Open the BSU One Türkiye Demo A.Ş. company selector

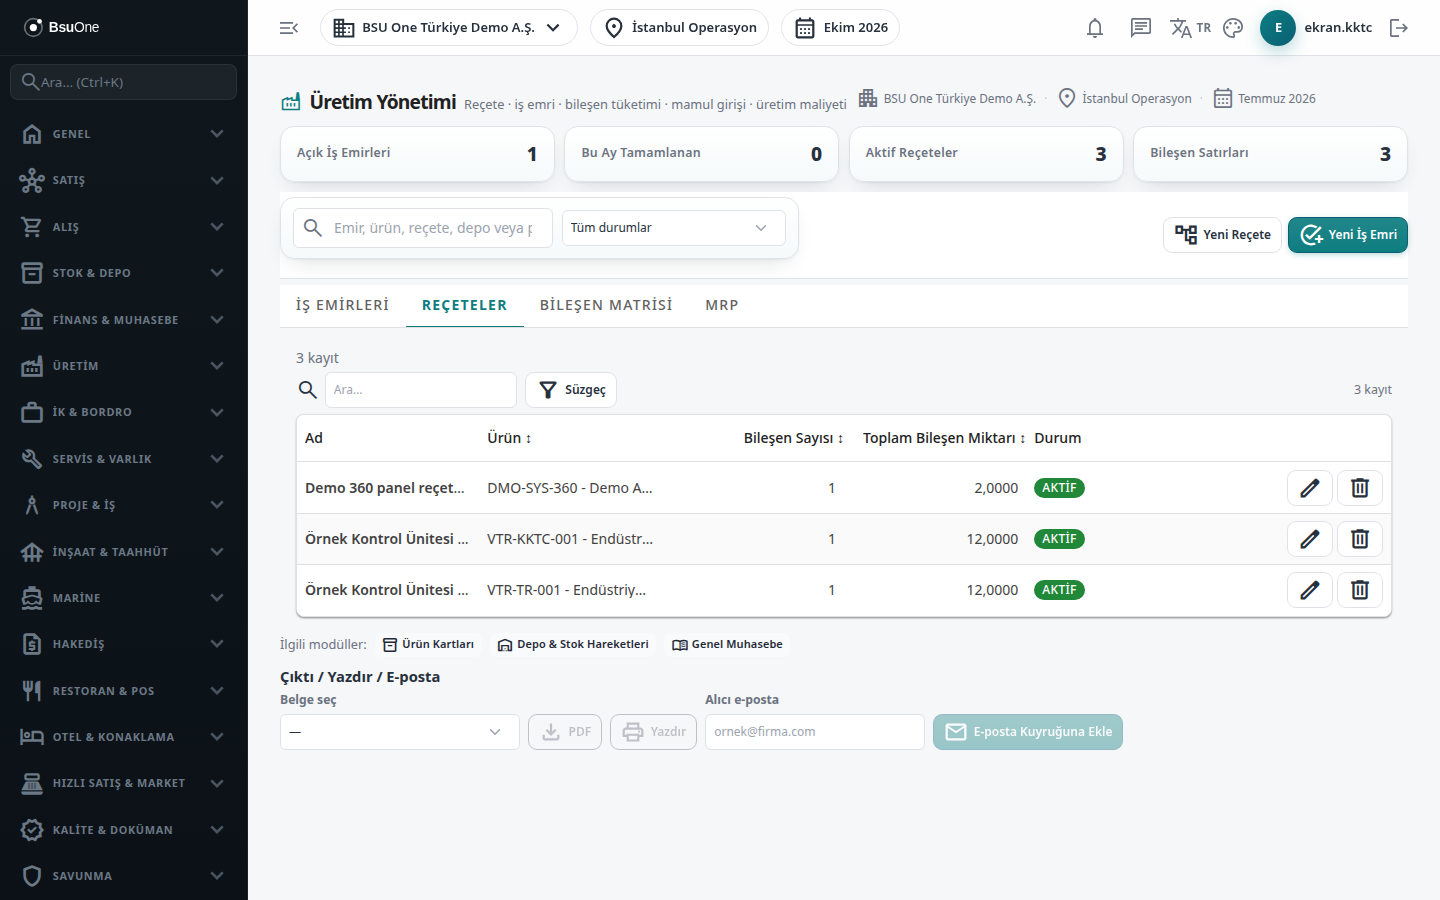coord(449,28)
